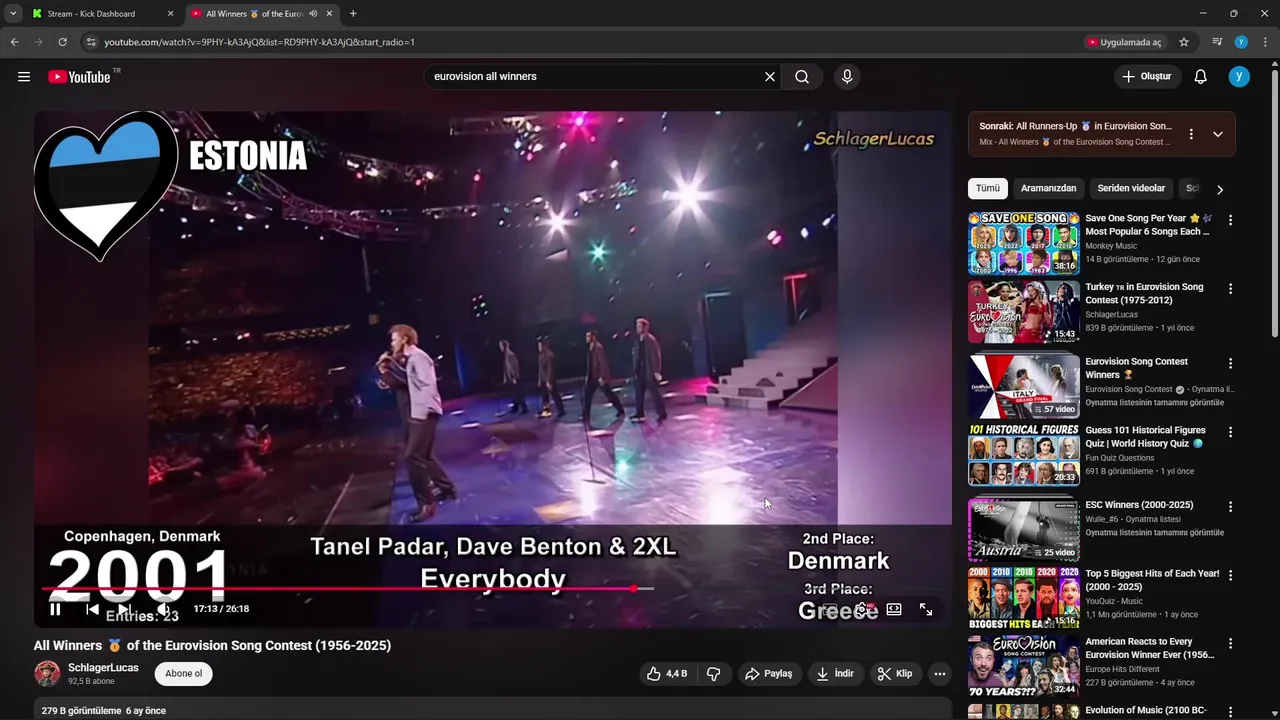Close the All Winners YouTube tab

329,14
